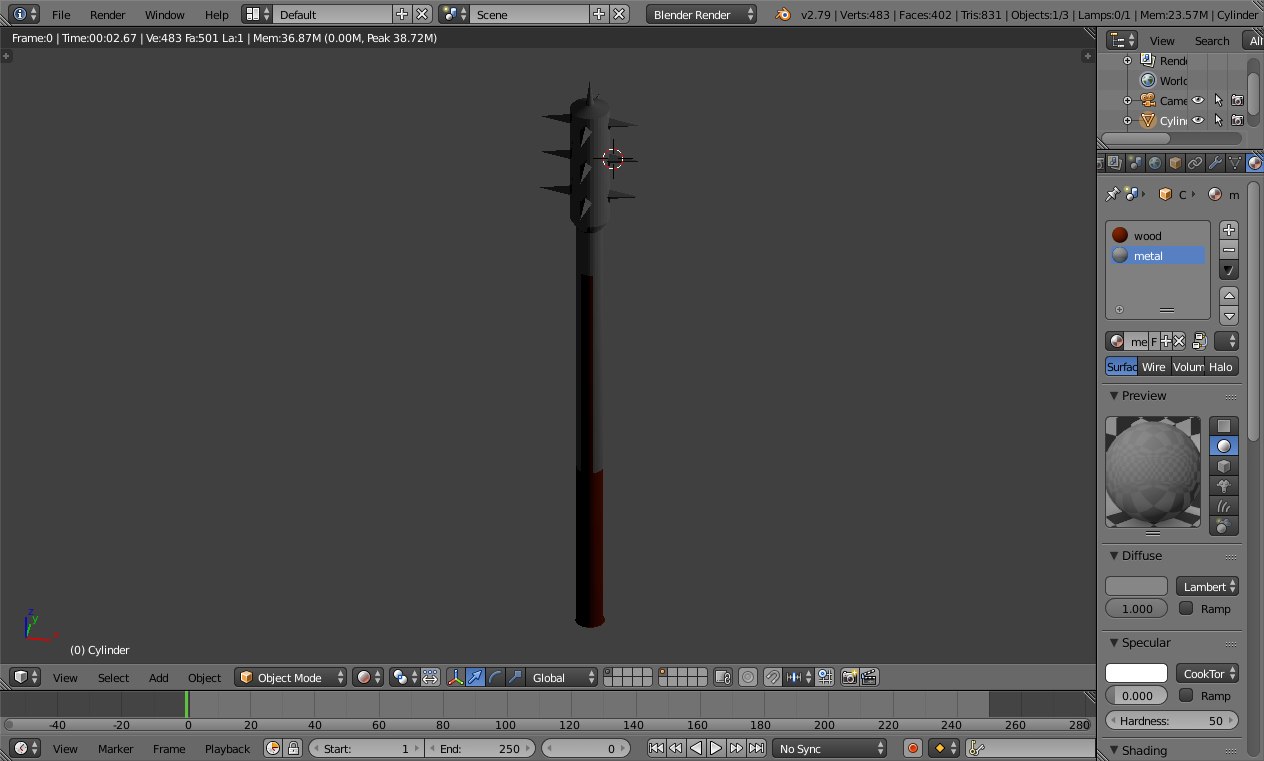Viewport: 1264px width, 761px height.
Task: Open the Object Mode dropdown
Action: click(290, 677)
